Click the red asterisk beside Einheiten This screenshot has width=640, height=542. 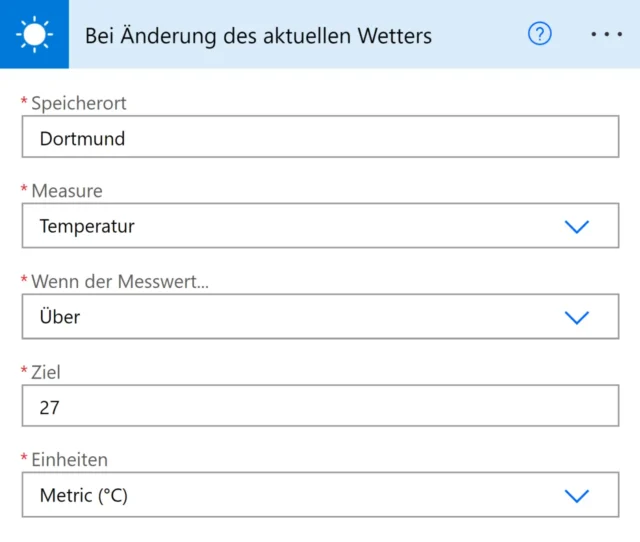point(25,459)
